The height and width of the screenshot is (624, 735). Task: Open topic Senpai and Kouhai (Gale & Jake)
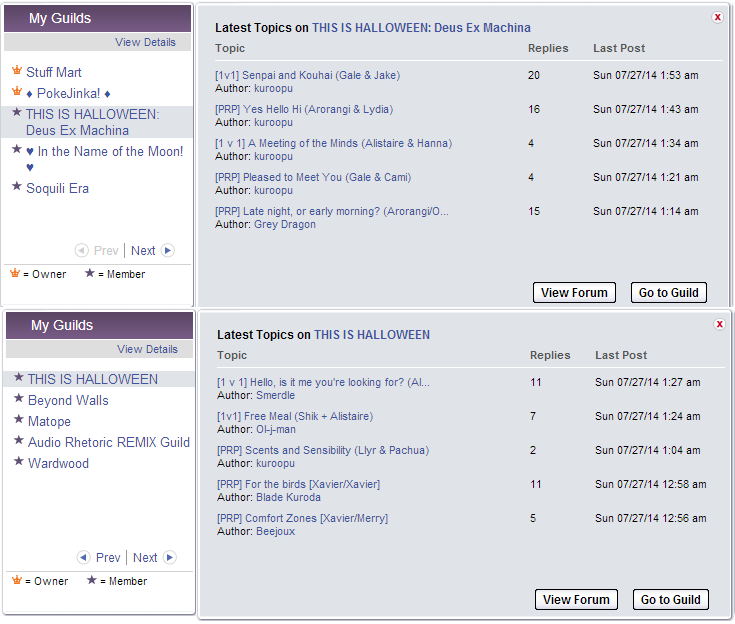click(308, 75)
